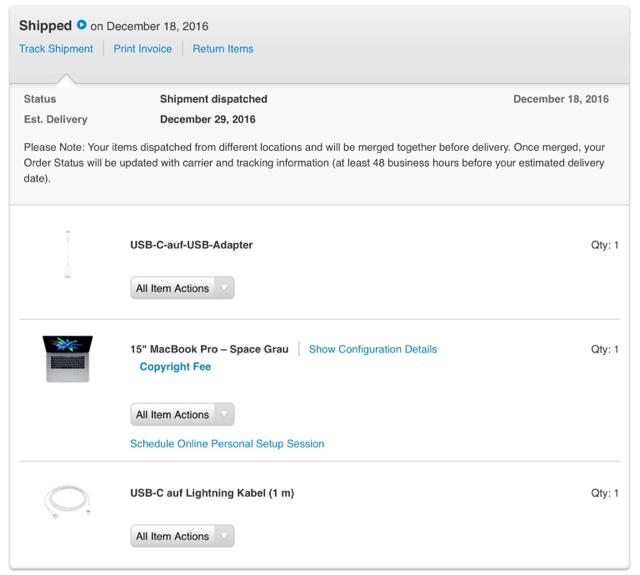Click the USB-C auf Lightning Kabel title
The height and width of the screenshot is (575, 640).
212,493
